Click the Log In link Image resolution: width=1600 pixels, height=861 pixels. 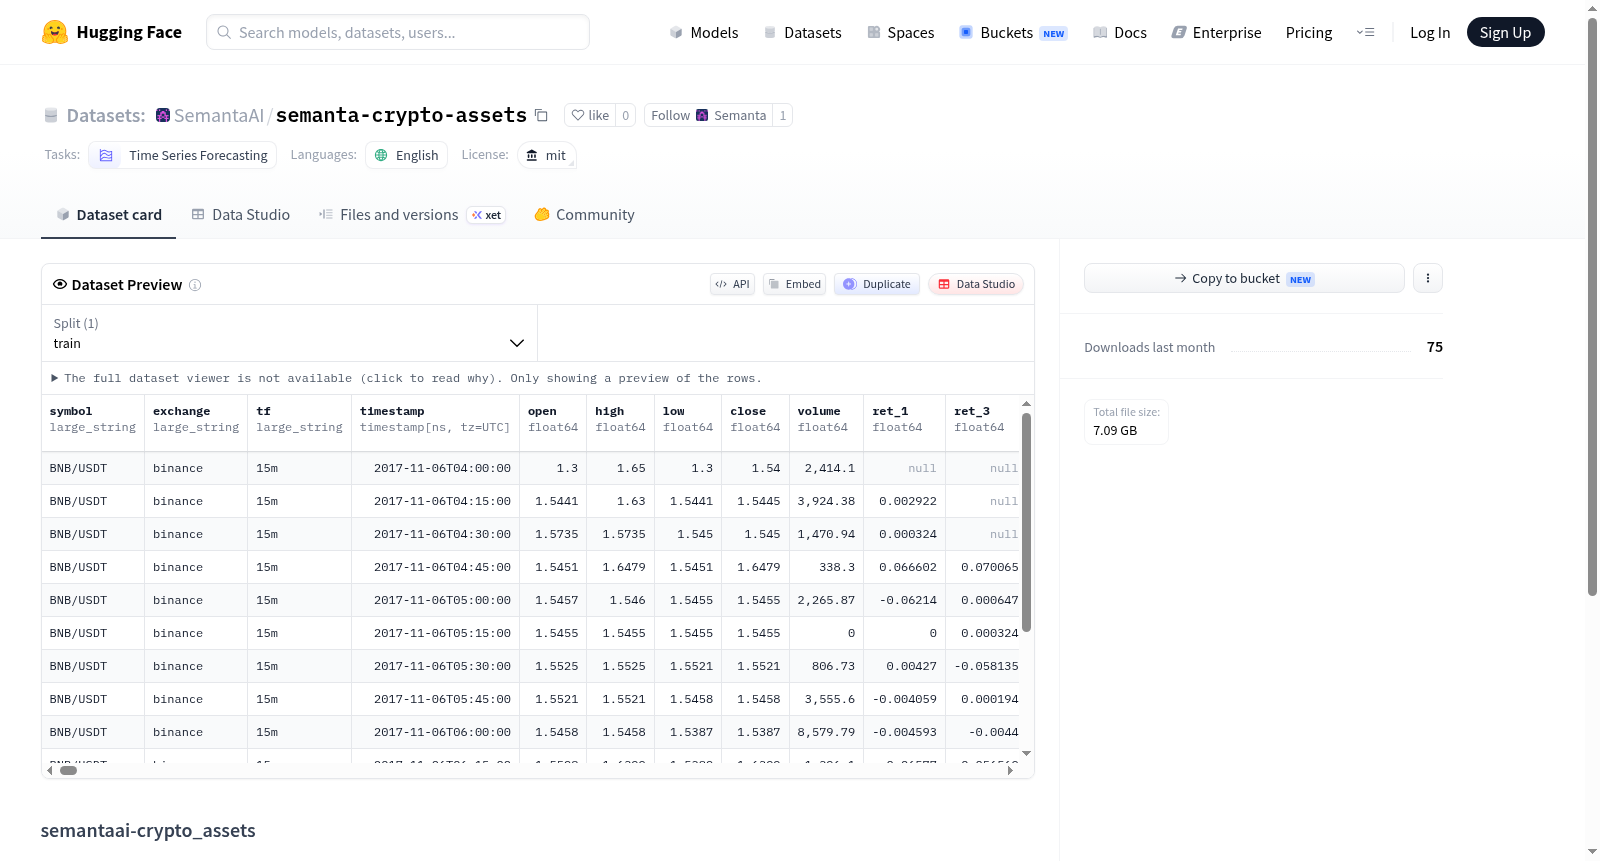click(1430, 32)
